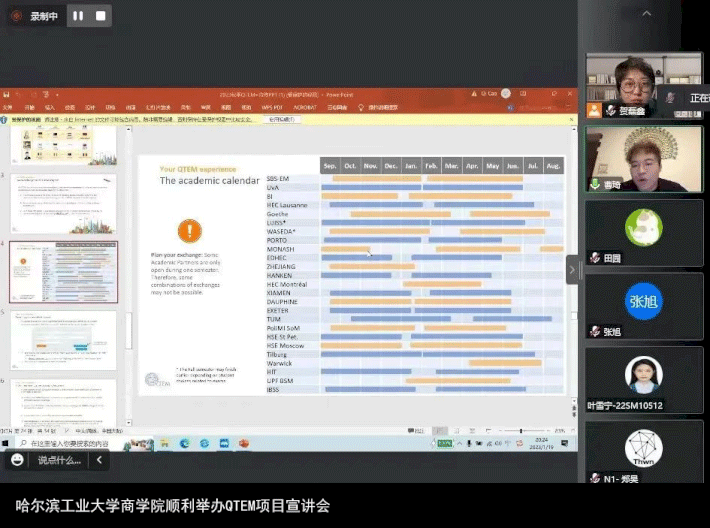Click the orange exclamation icon on slide
710x528 pixels.
[x=190, y=231]
